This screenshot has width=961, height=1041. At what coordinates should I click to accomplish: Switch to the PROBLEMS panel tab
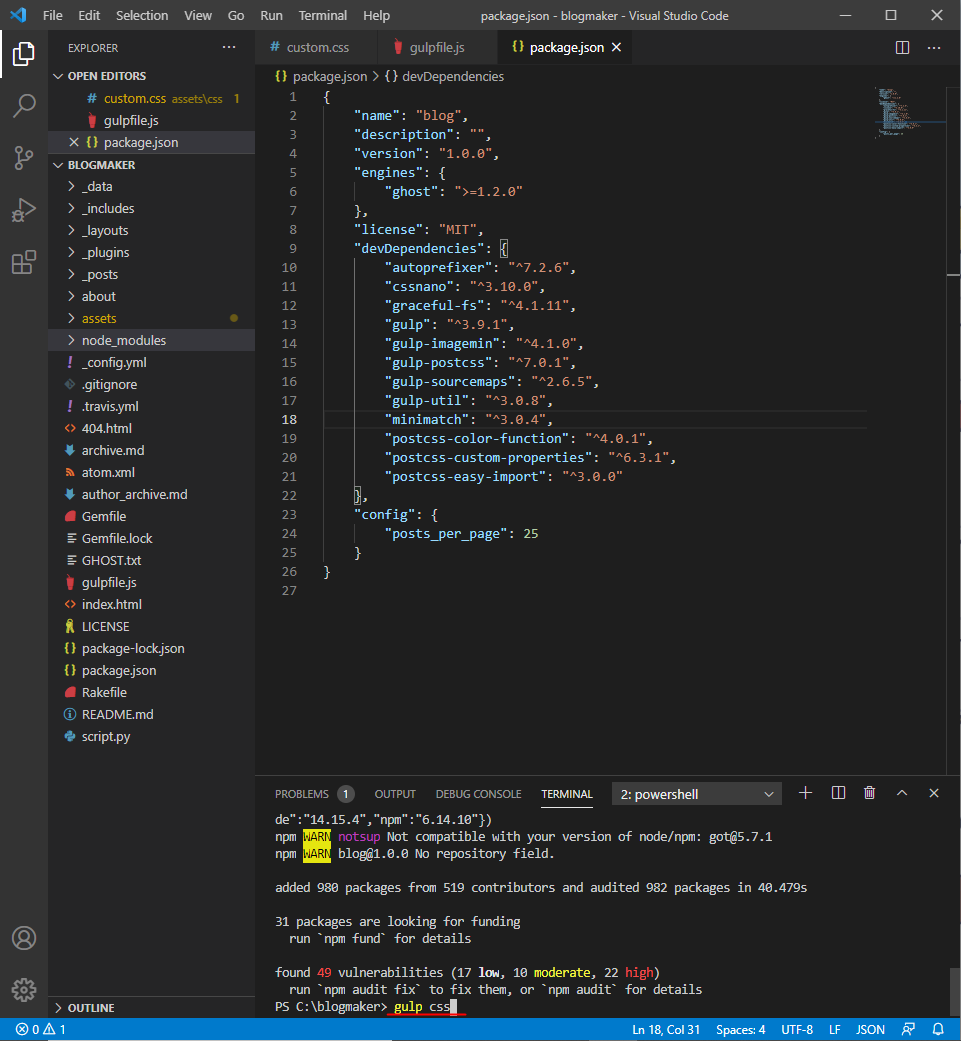coord(315,794)
